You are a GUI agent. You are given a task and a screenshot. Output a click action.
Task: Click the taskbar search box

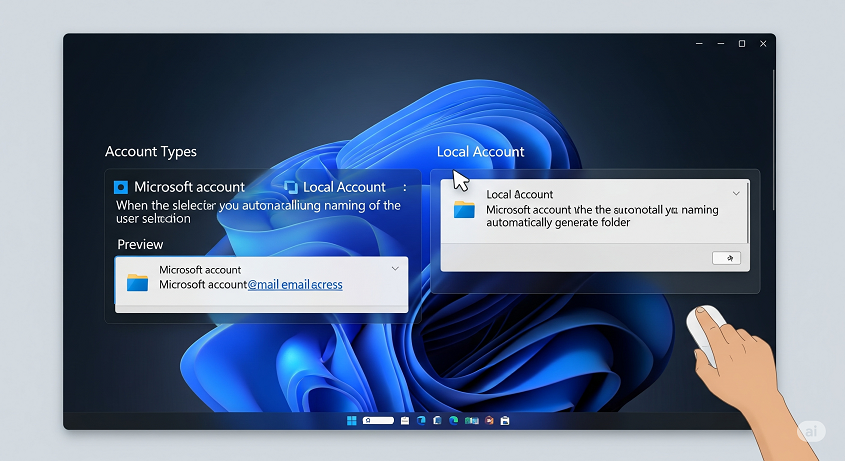378,421
